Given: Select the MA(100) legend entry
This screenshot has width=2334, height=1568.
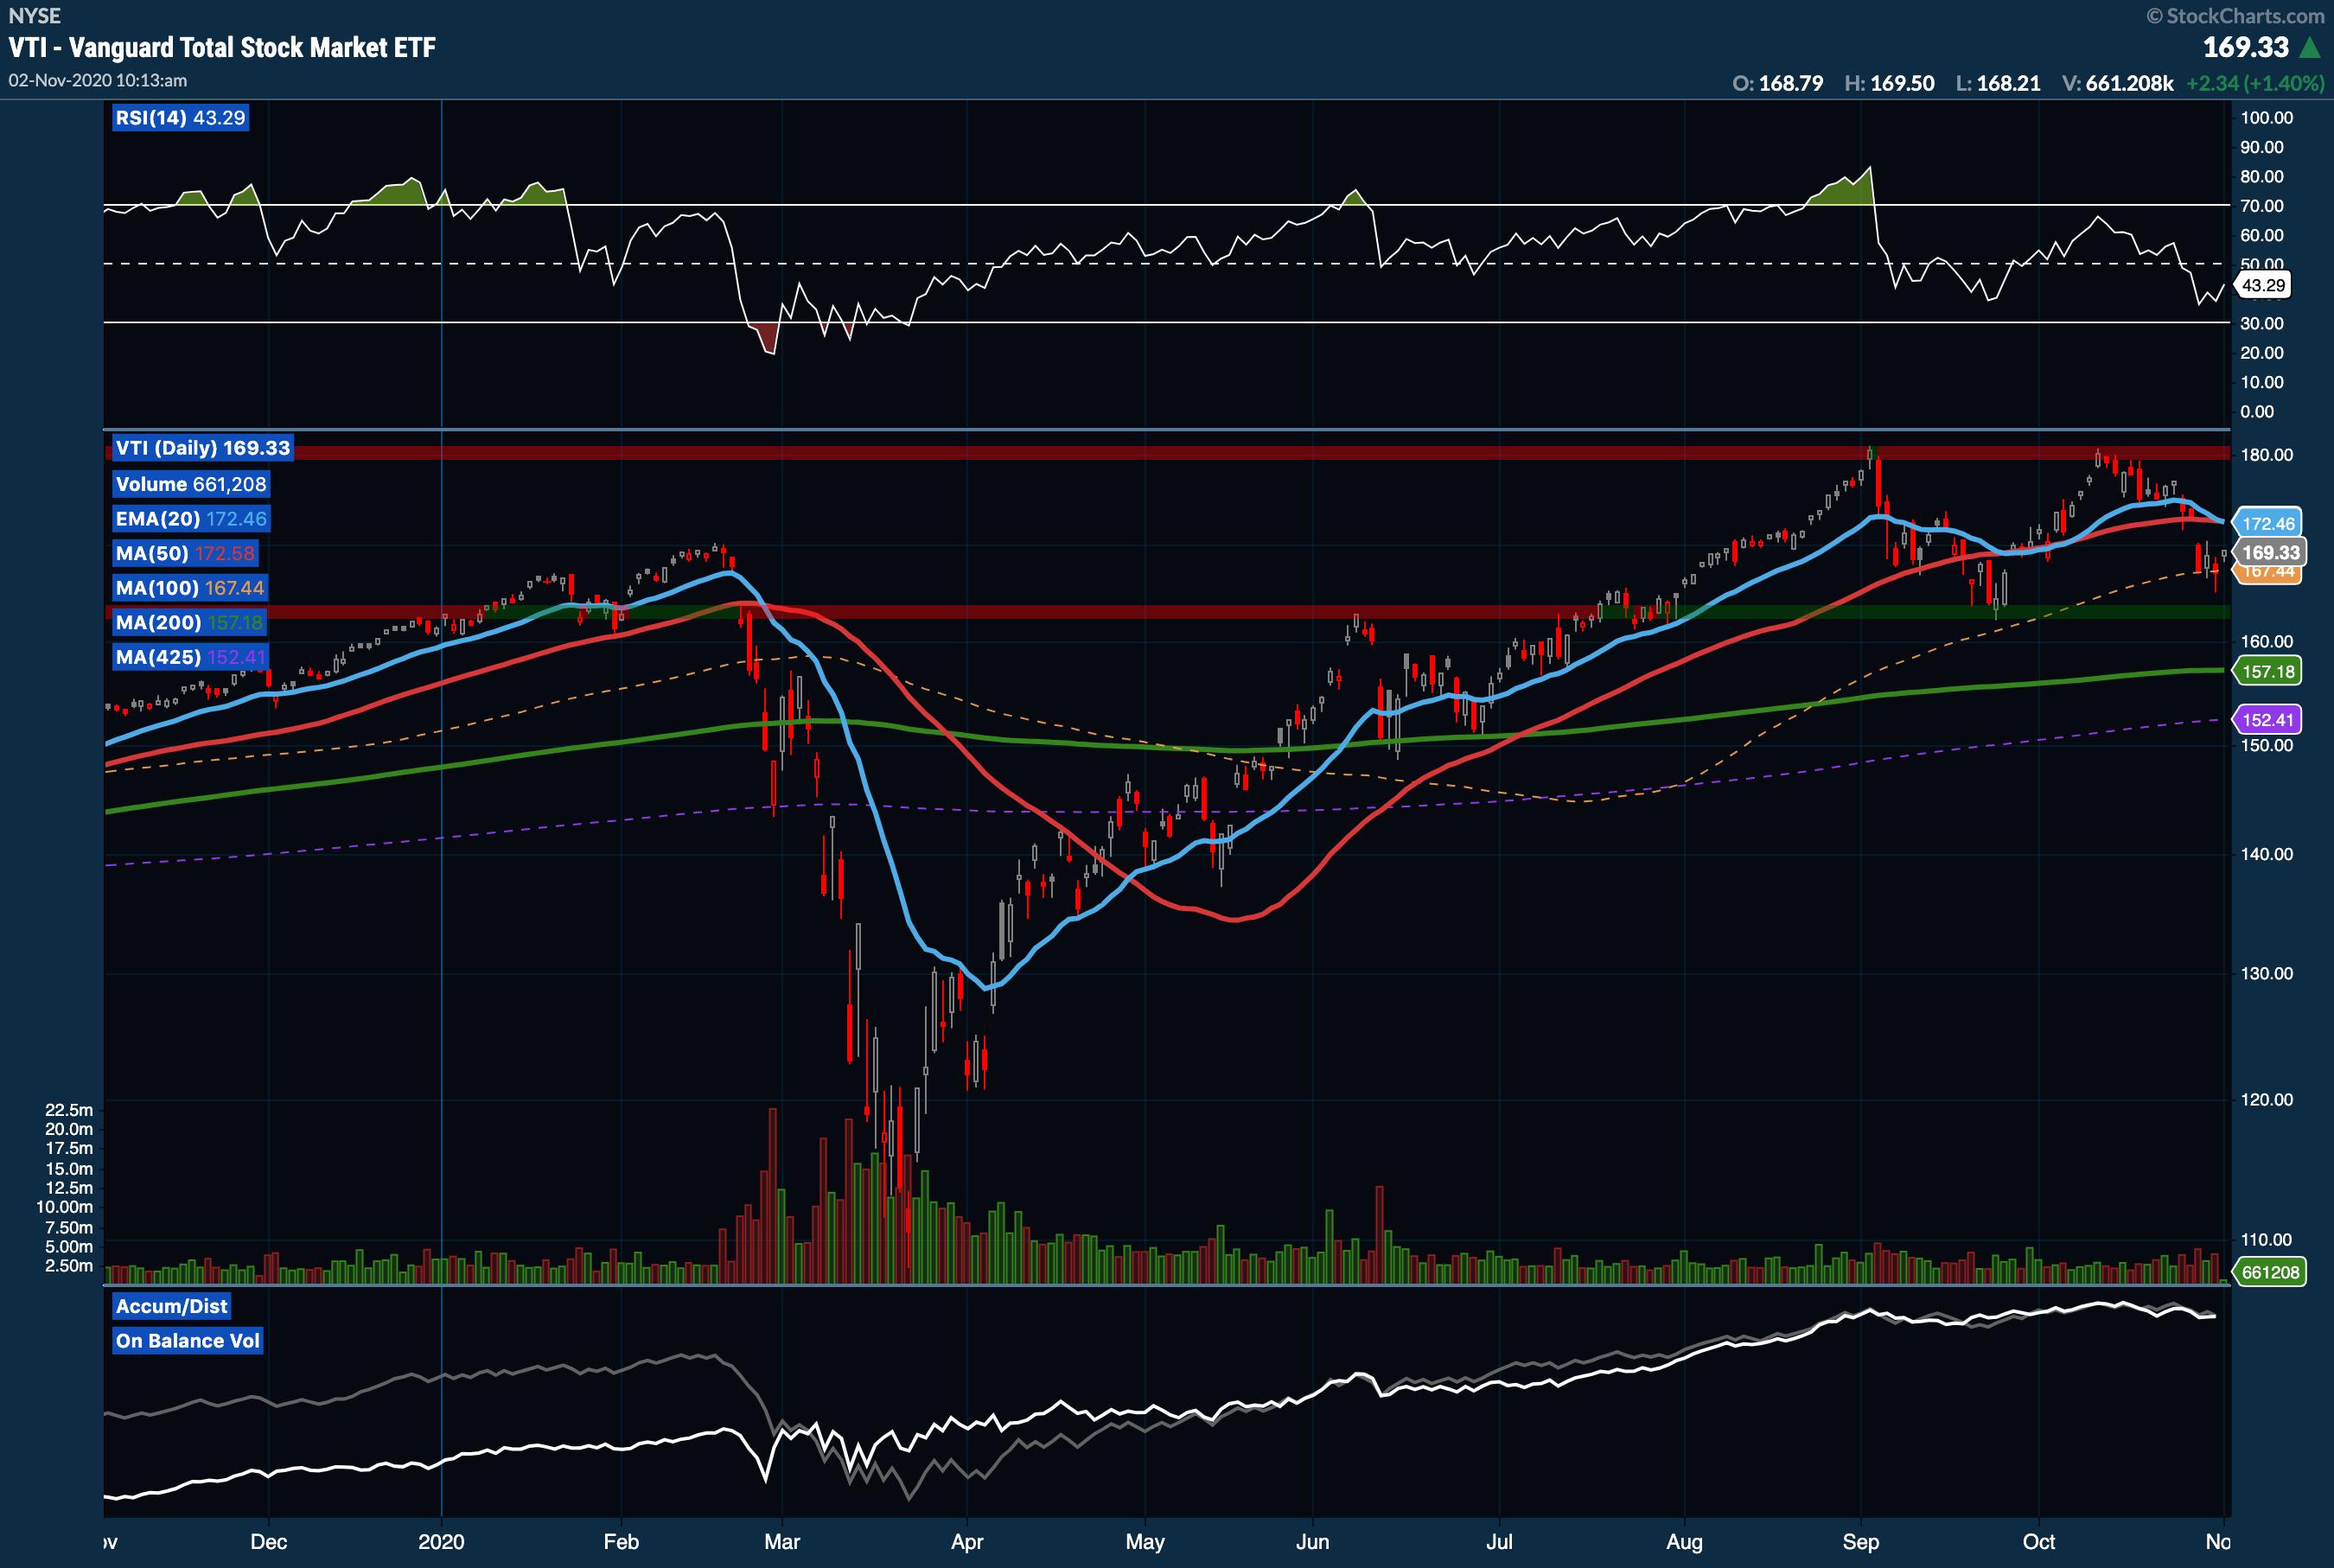Looking at the screenshot, I should pyautogui.click(x=190, y=588).
